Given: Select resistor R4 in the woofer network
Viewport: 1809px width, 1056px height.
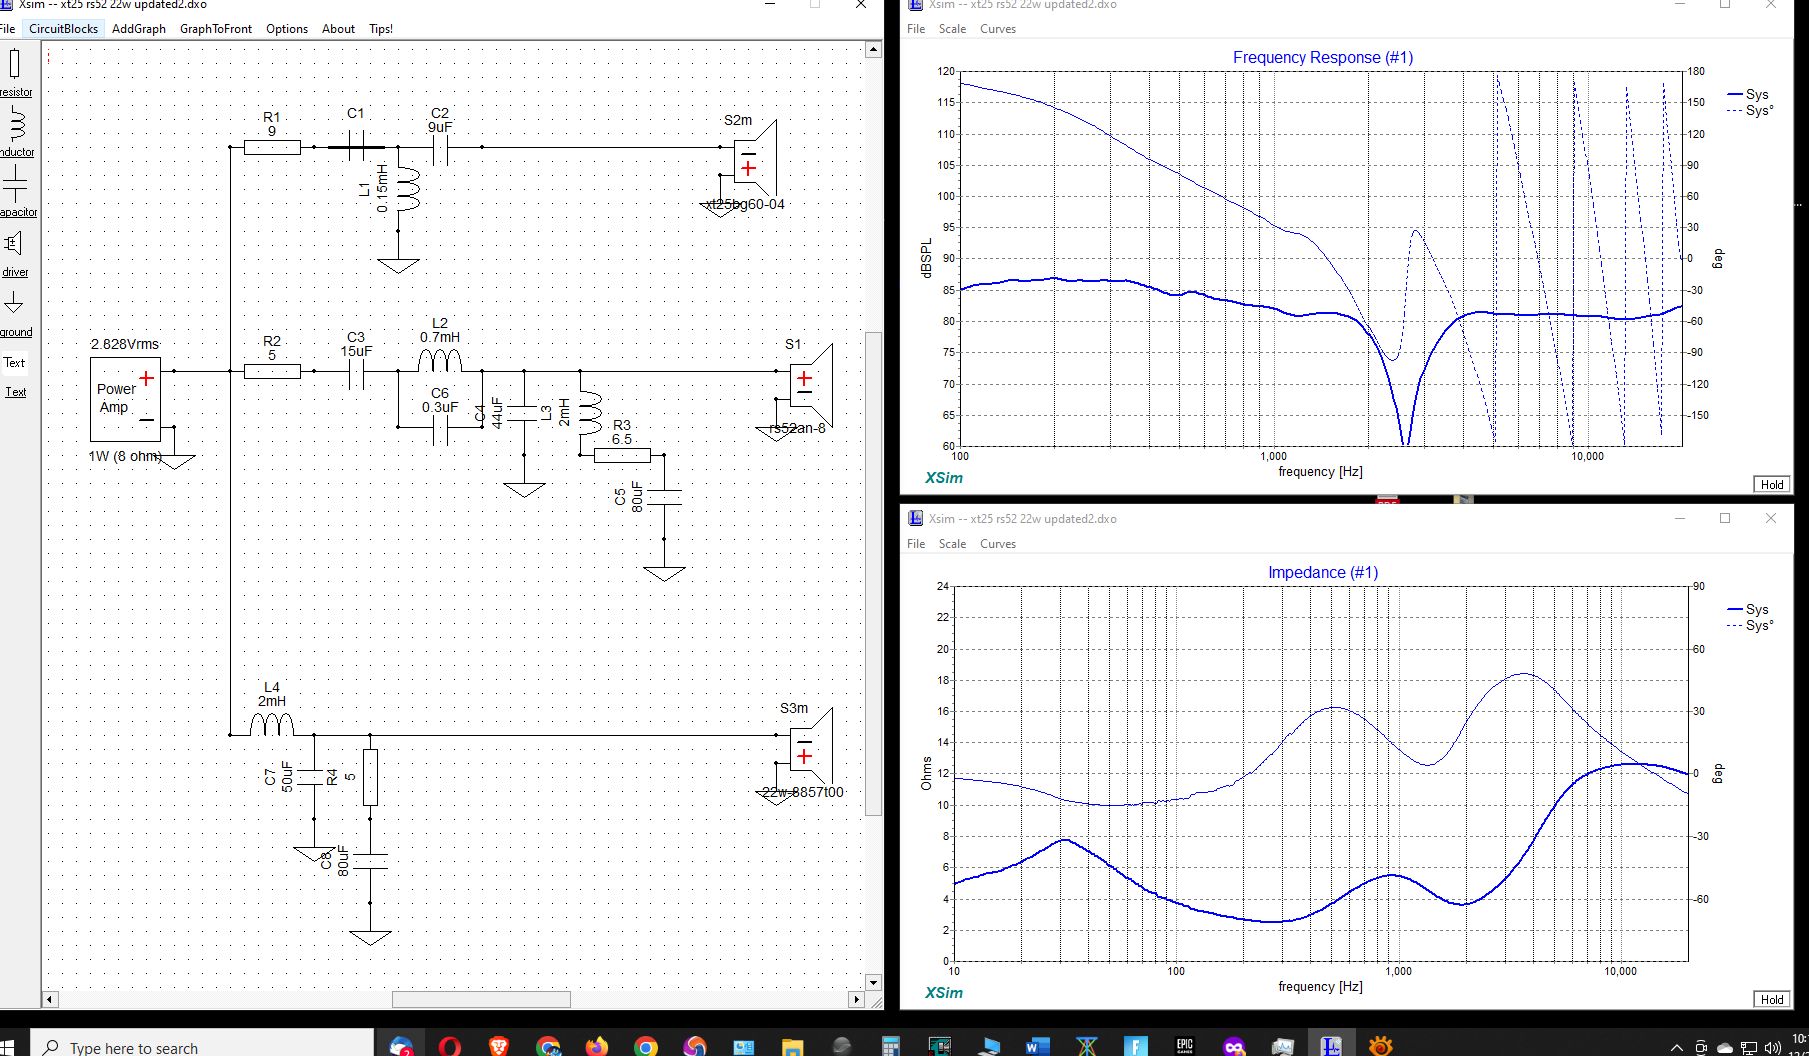Looking at the screenshot, I should point(370,777).
